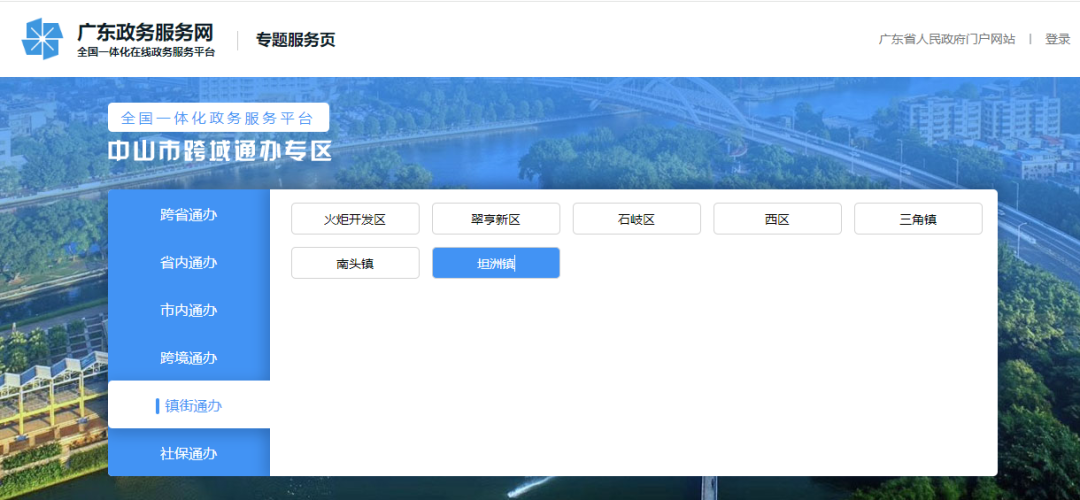Open 广东省人民政府门户网站 link
Screen dimensions: 1080x500
click(946, 39)
